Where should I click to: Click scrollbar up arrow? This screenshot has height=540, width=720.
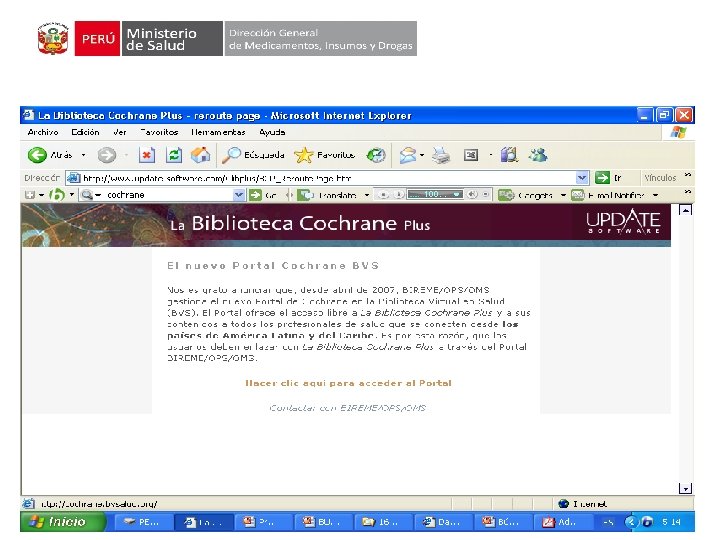tap(686, 210)
